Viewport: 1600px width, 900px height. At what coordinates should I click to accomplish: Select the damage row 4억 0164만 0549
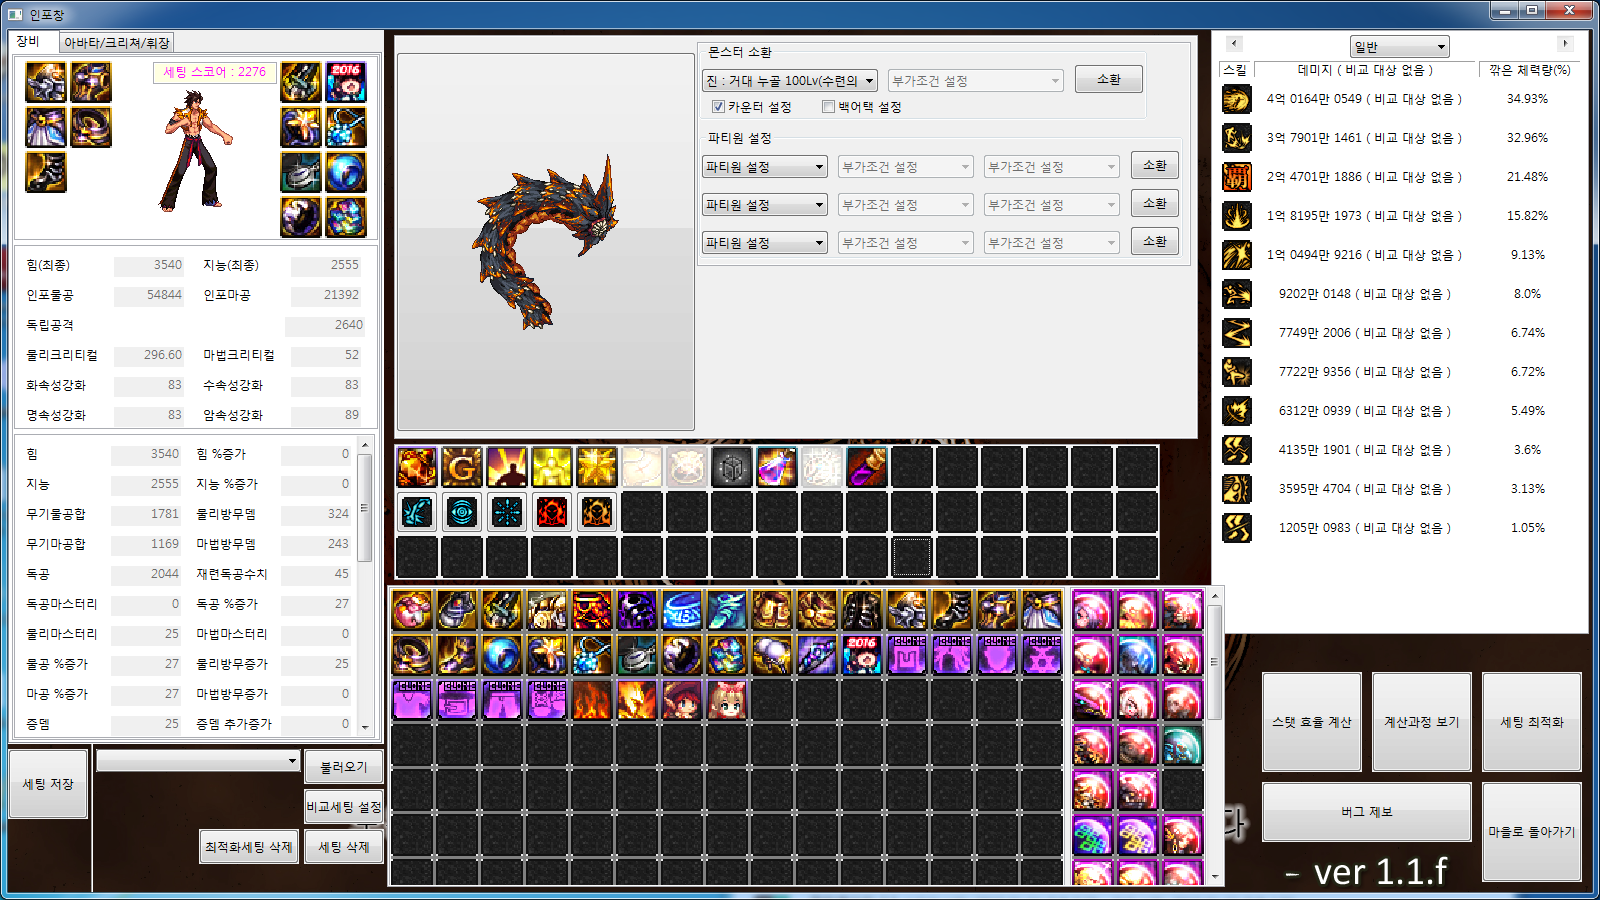tap(1364, 99)
